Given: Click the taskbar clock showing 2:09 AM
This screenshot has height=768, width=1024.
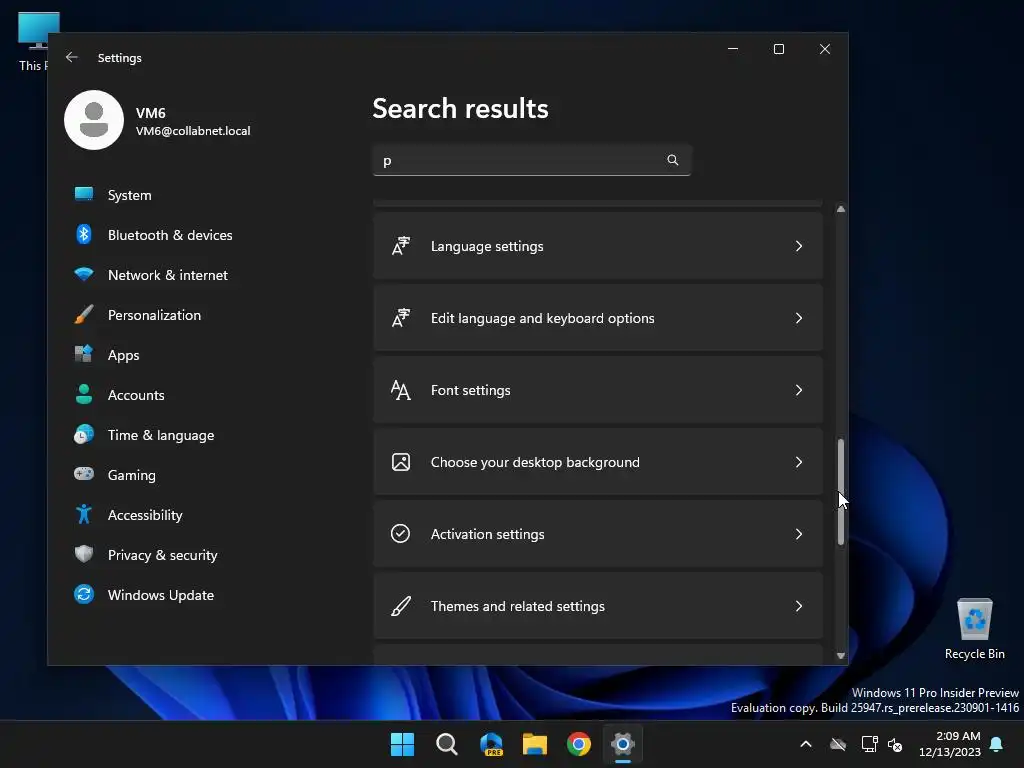Looking at the screenshot, I should click(950, 744).
